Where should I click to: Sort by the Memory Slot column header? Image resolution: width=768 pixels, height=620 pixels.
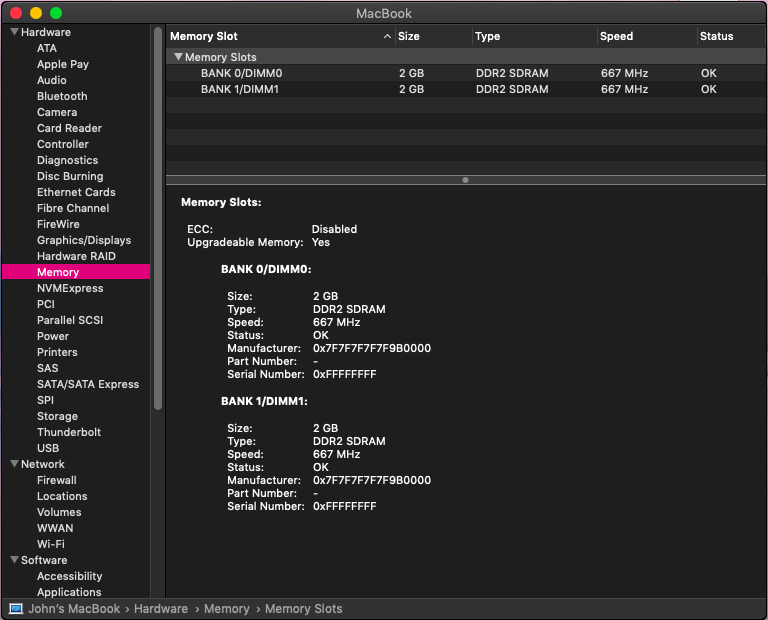(x=204, y=36)
